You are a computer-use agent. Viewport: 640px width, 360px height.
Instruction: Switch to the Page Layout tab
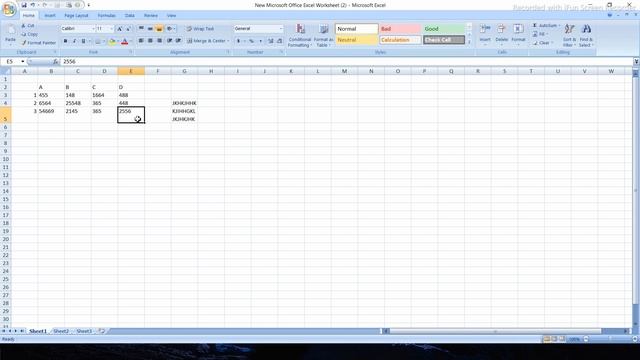point(76,16)
